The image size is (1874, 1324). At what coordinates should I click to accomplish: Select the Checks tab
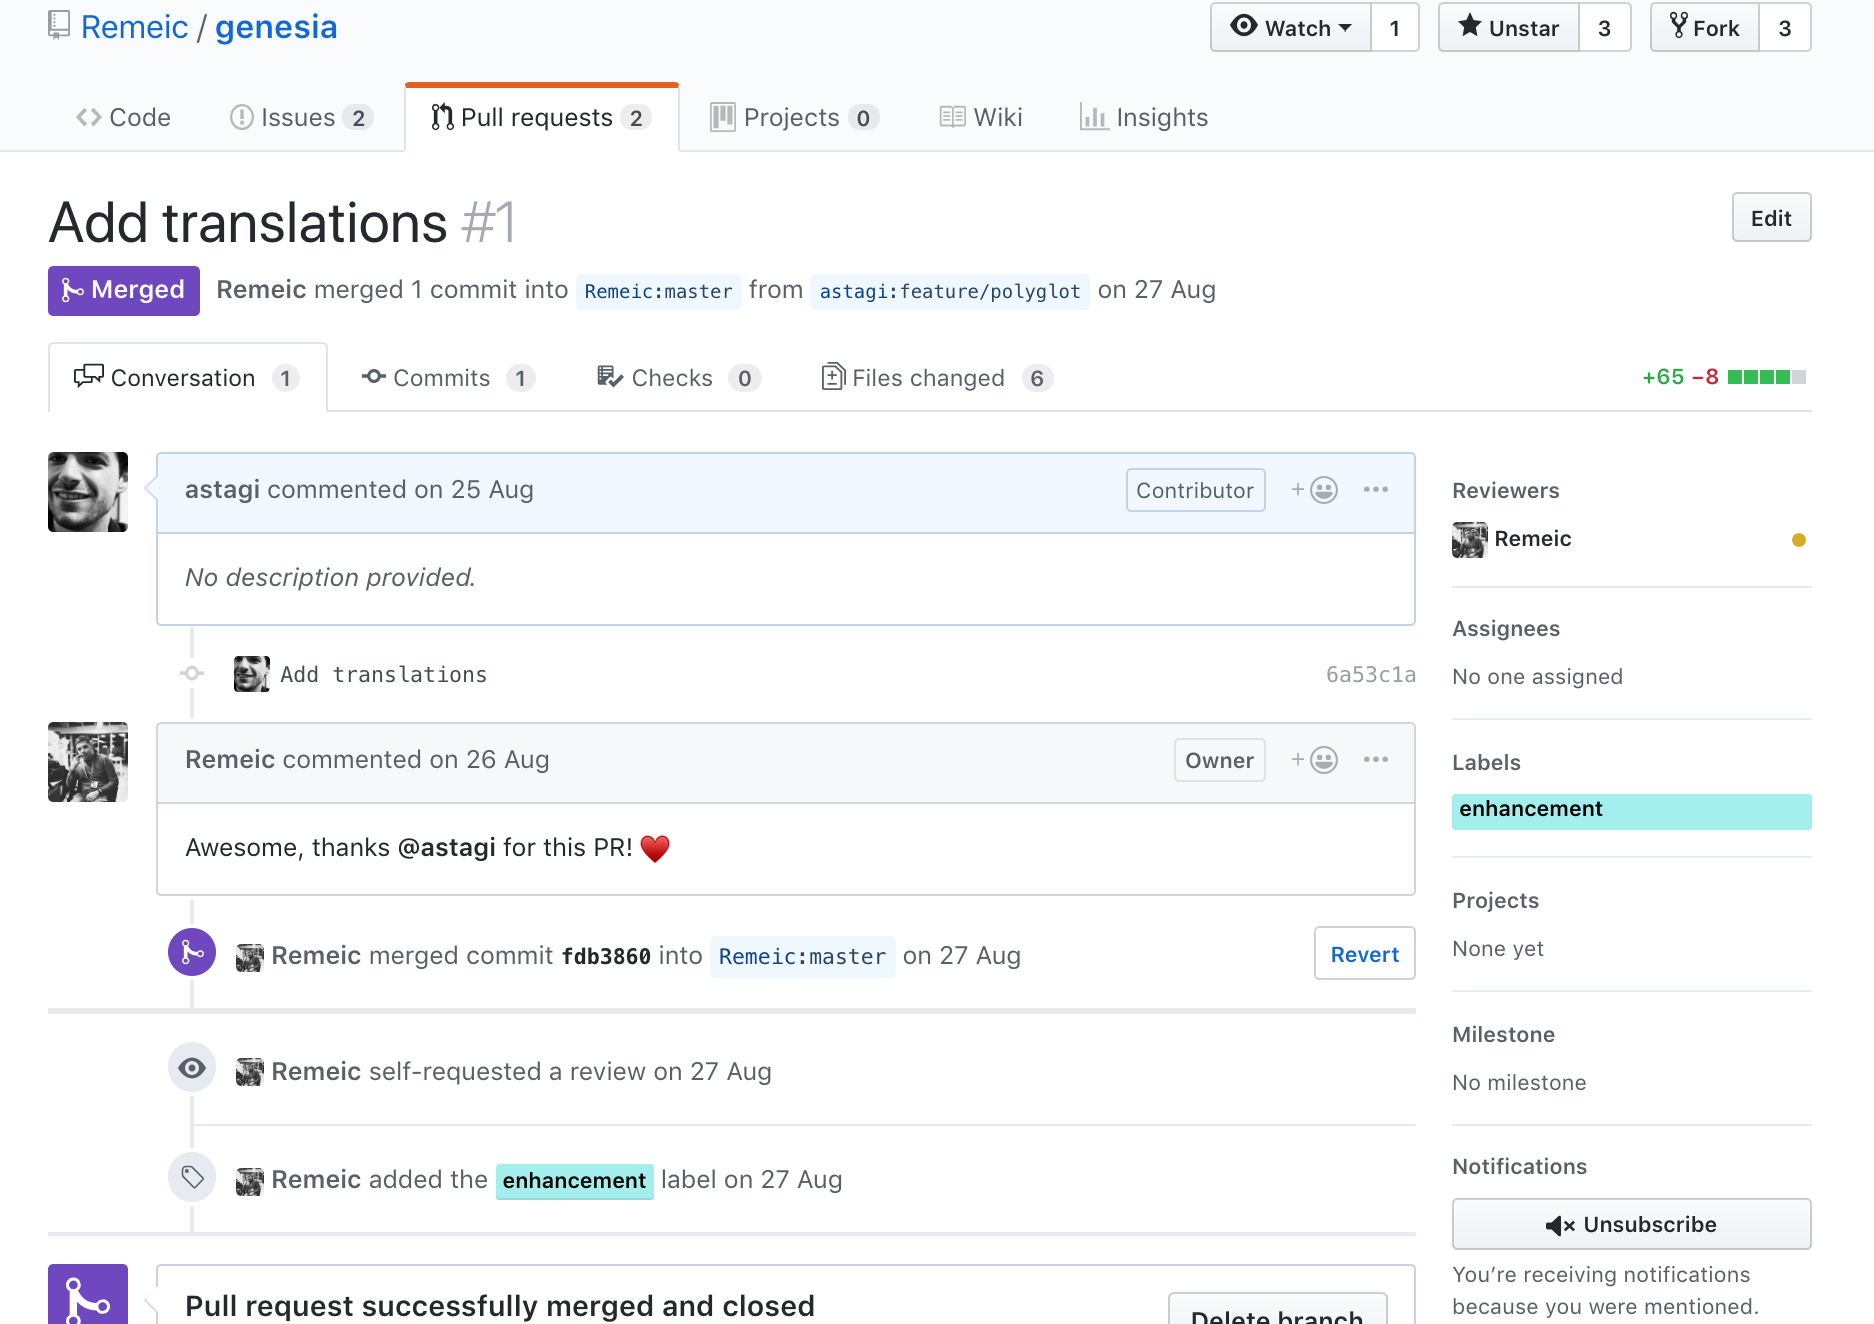(x=679, y=377)
